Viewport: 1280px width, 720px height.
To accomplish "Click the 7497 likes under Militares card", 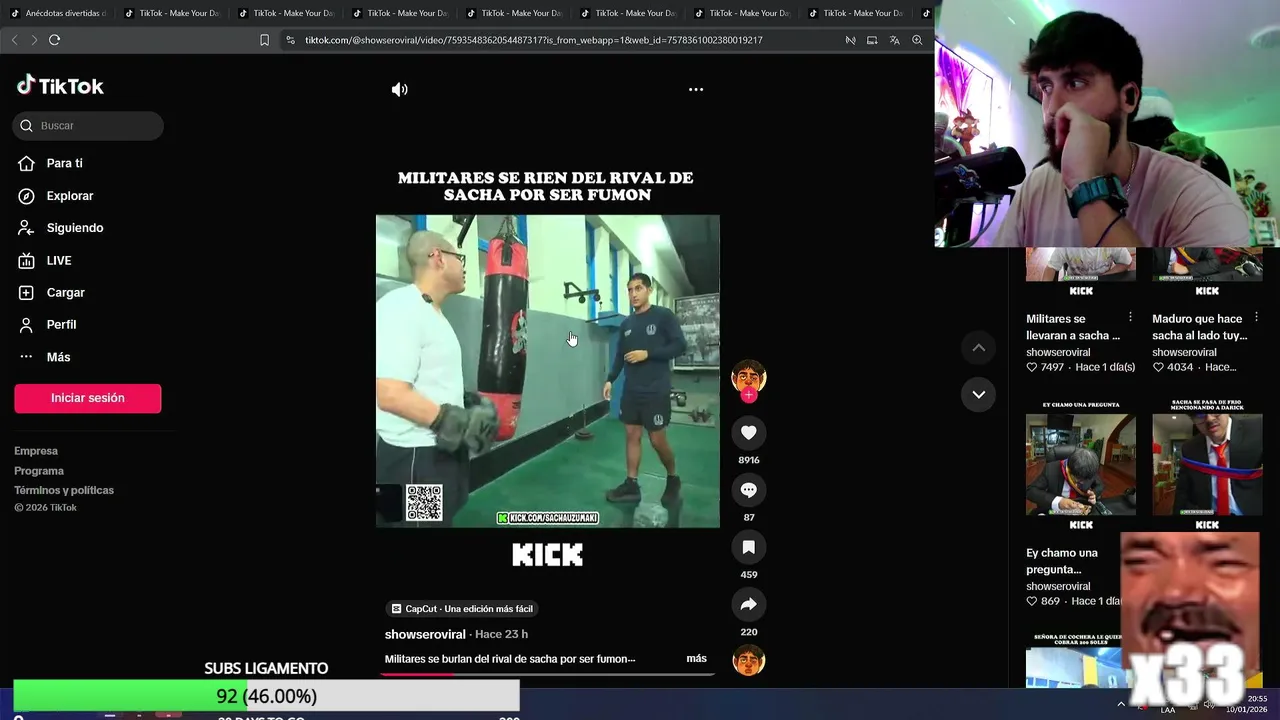I will point(1045,367).
